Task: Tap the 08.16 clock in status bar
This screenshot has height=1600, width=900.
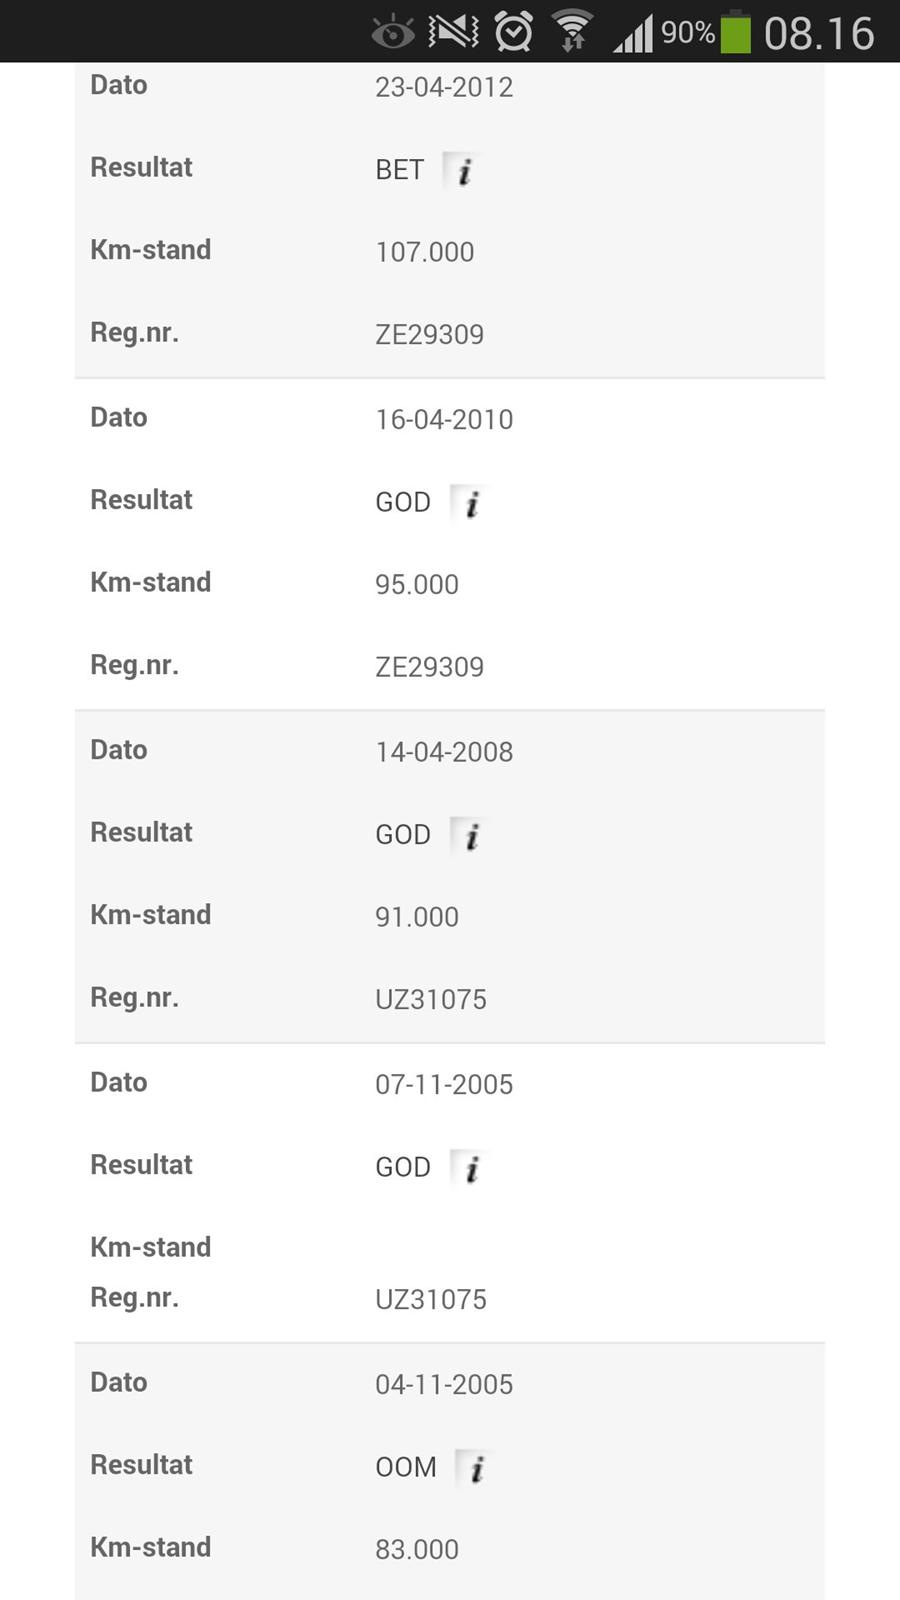Action: (819, 33)
